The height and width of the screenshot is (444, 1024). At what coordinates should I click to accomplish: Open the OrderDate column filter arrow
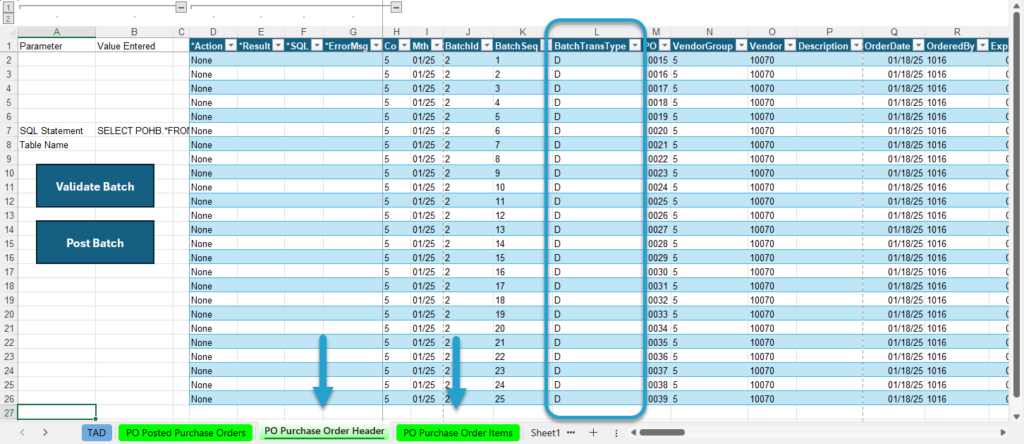tap(918, 46)
